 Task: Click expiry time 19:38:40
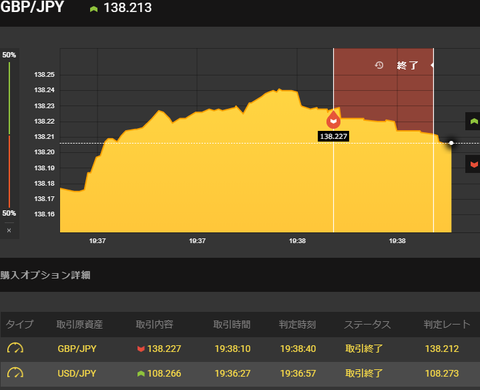tap(298, 349)
